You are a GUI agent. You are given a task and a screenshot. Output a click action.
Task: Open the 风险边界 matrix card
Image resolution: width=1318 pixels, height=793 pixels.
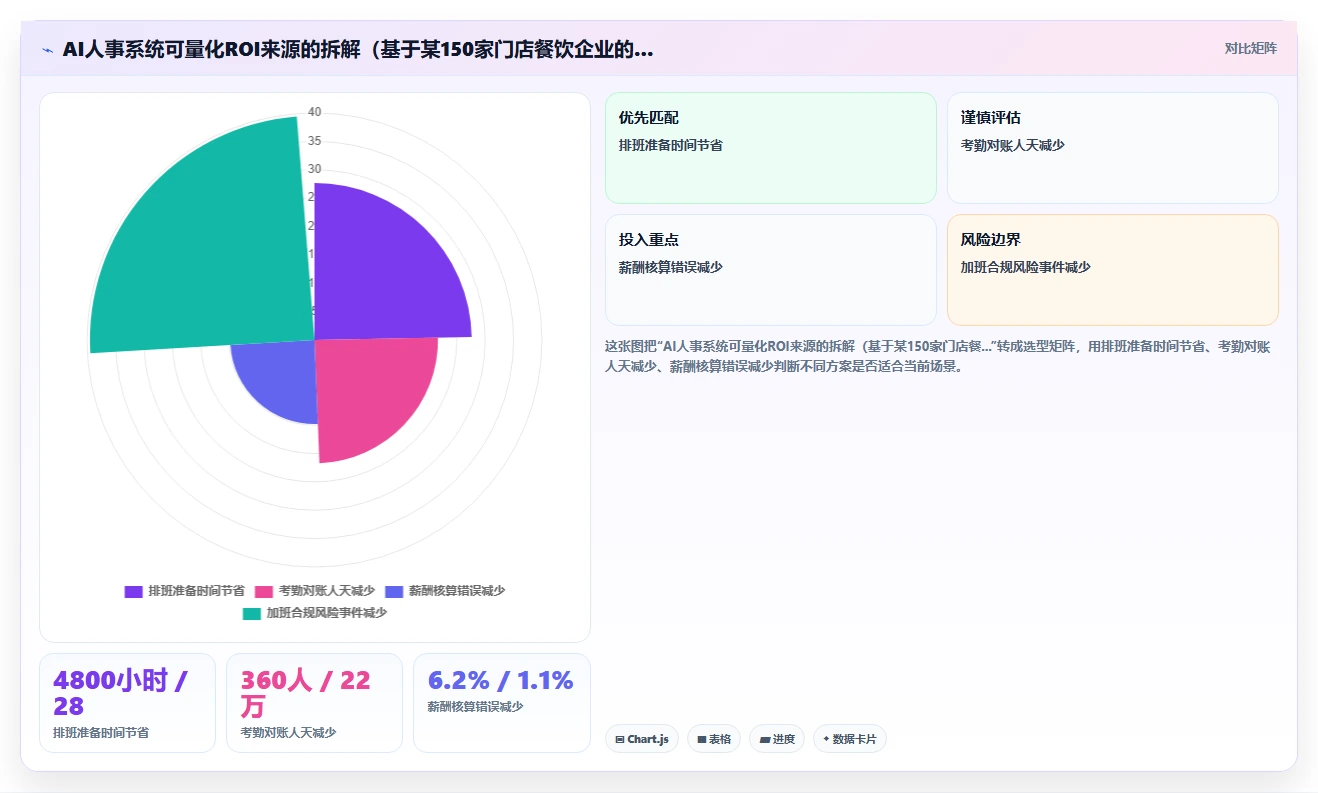pyautogui.click(x=1113, y=270)
